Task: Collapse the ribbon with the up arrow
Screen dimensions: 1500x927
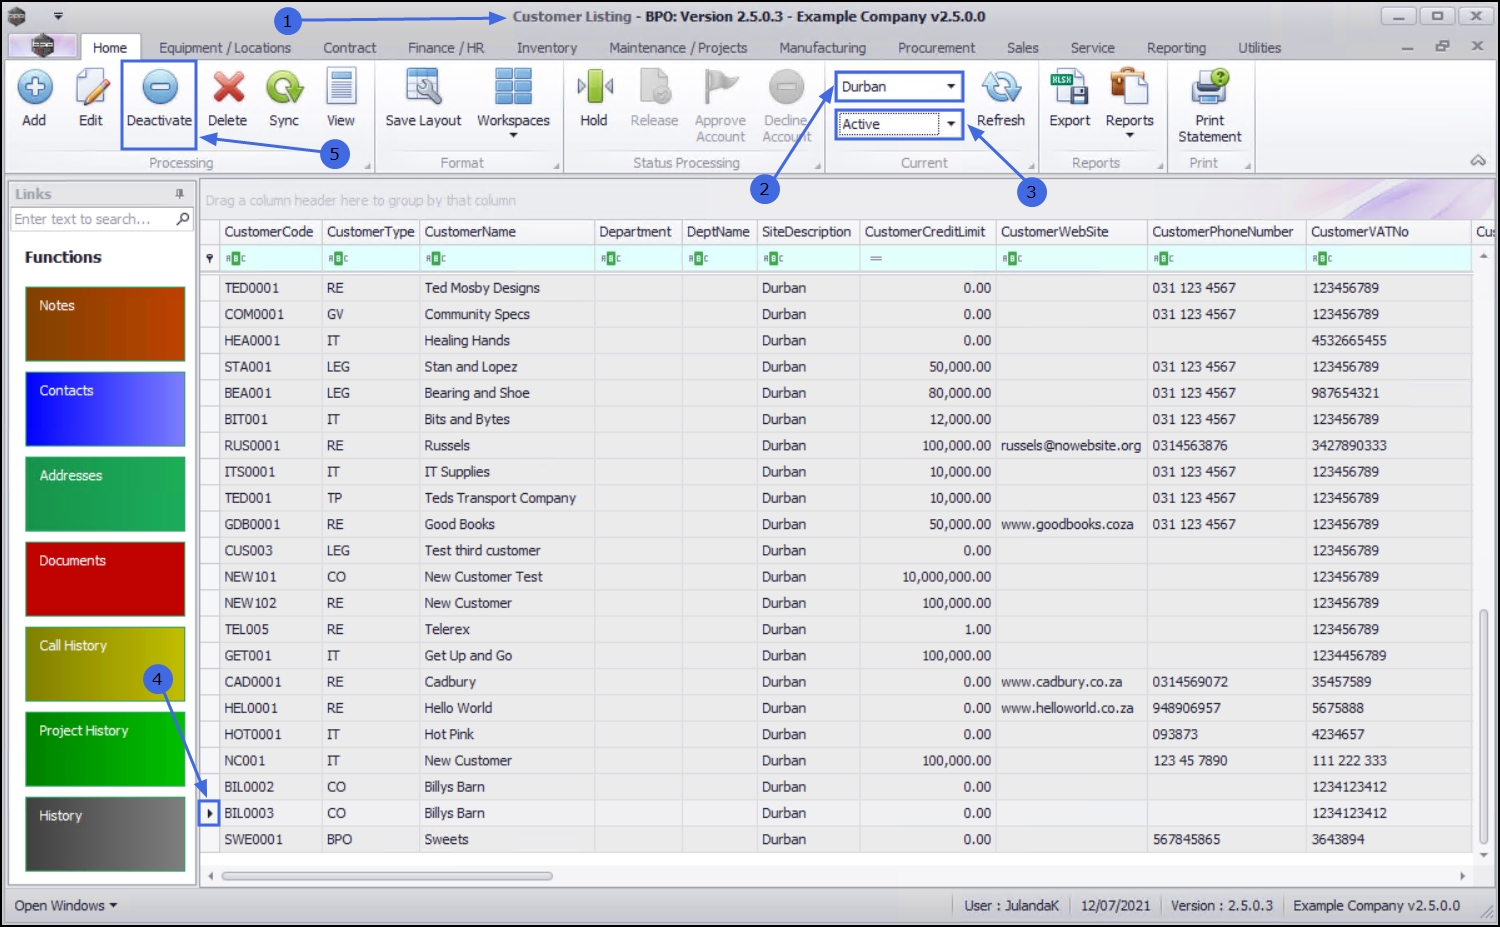Action: (1478, 161)
